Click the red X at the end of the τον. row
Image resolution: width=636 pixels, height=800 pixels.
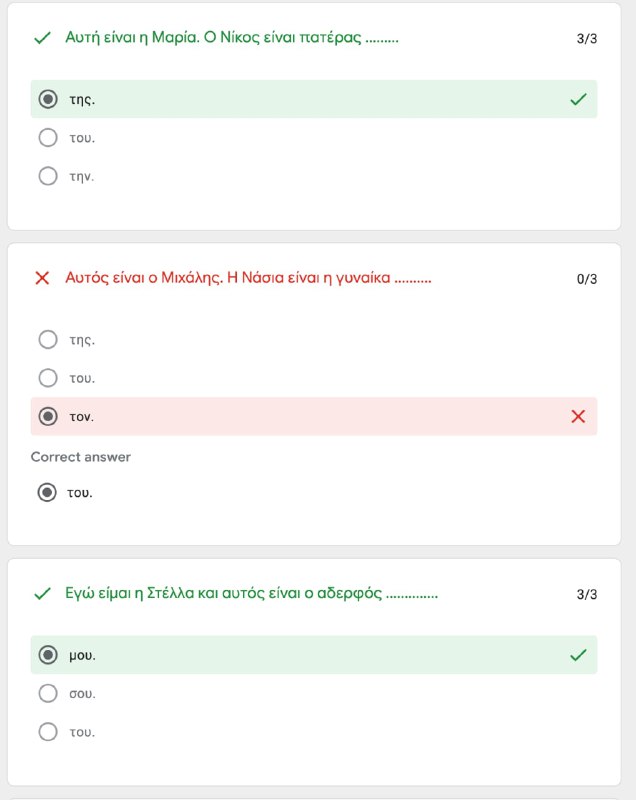578,416
